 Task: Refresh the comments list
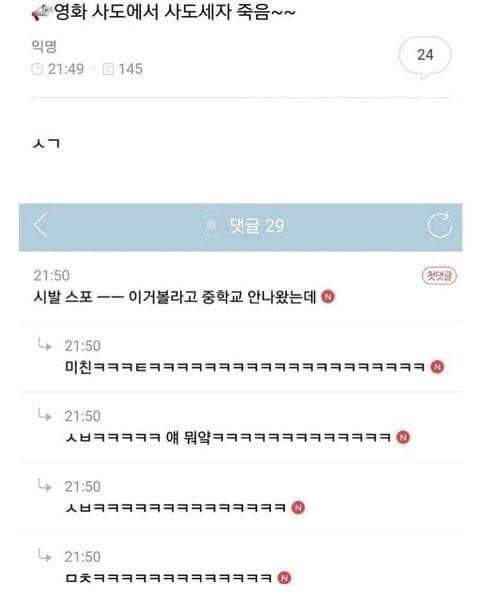pyautogui.click(x=439, y=225)
